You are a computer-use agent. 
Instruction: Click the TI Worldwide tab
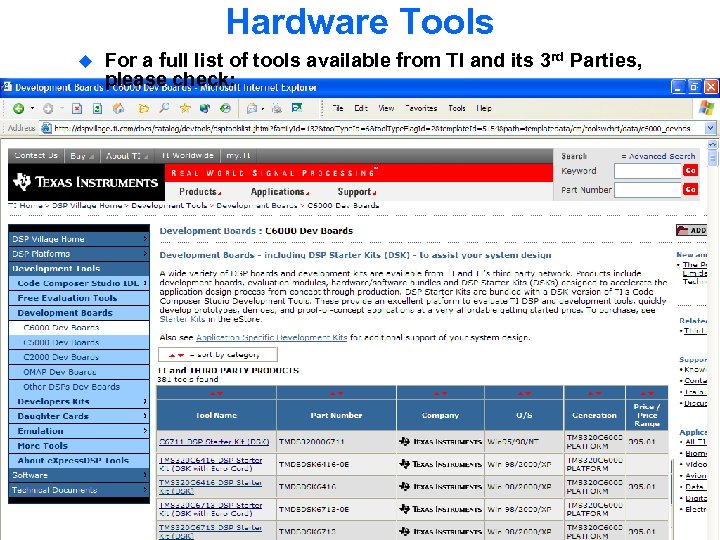coord(187,156)
